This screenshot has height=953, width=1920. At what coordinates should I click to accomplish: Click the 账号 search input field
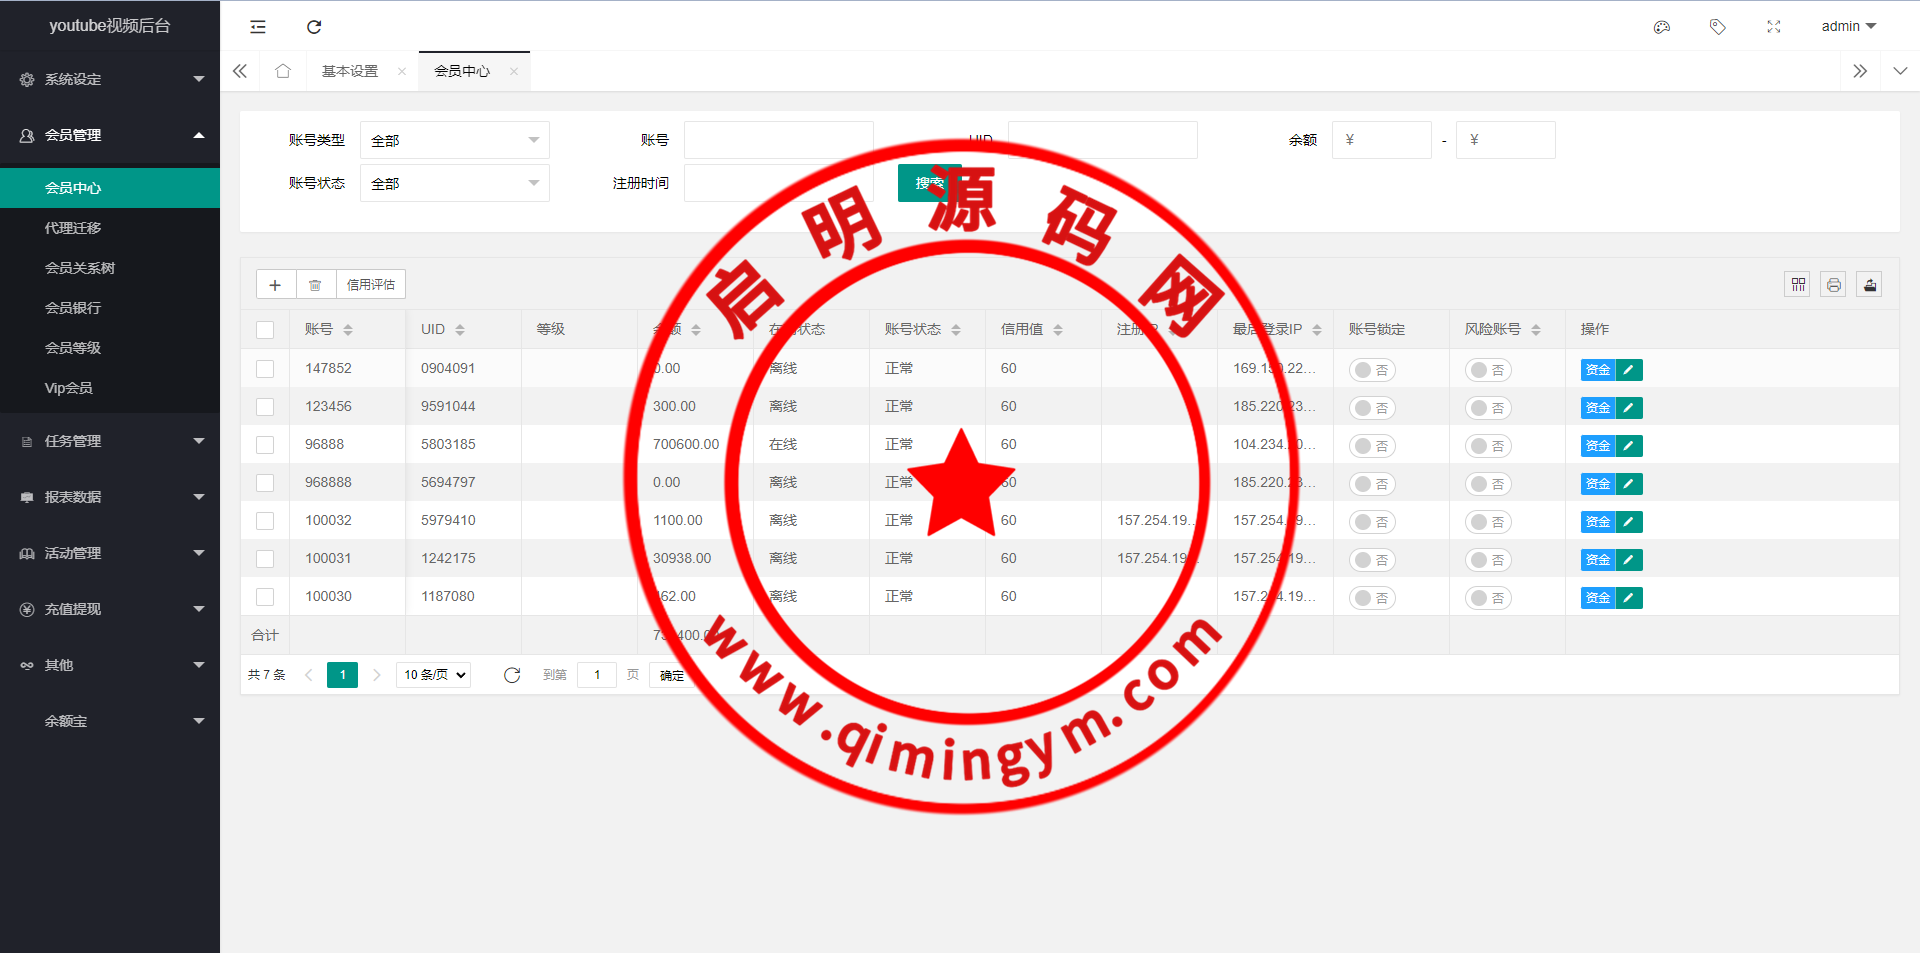click(x=778, y=141)
